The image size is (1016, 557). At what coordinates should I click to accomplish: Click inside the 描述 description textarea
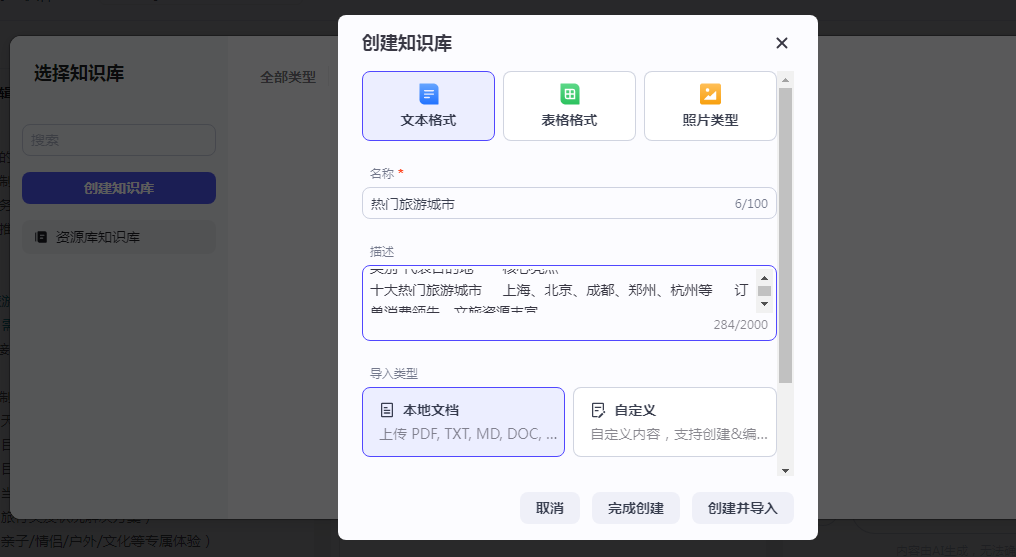[569, 302]
